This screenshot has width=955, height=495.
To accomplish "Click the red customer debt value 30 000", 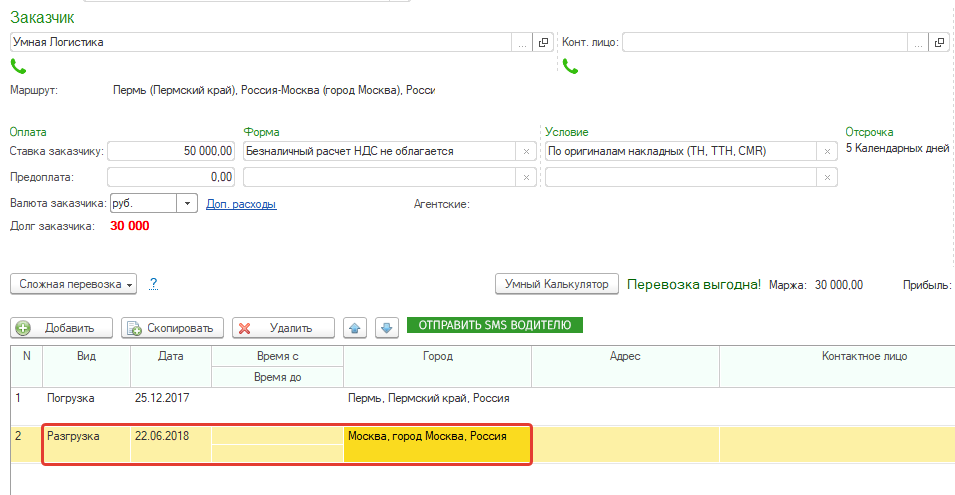I will tap(130, 226).
